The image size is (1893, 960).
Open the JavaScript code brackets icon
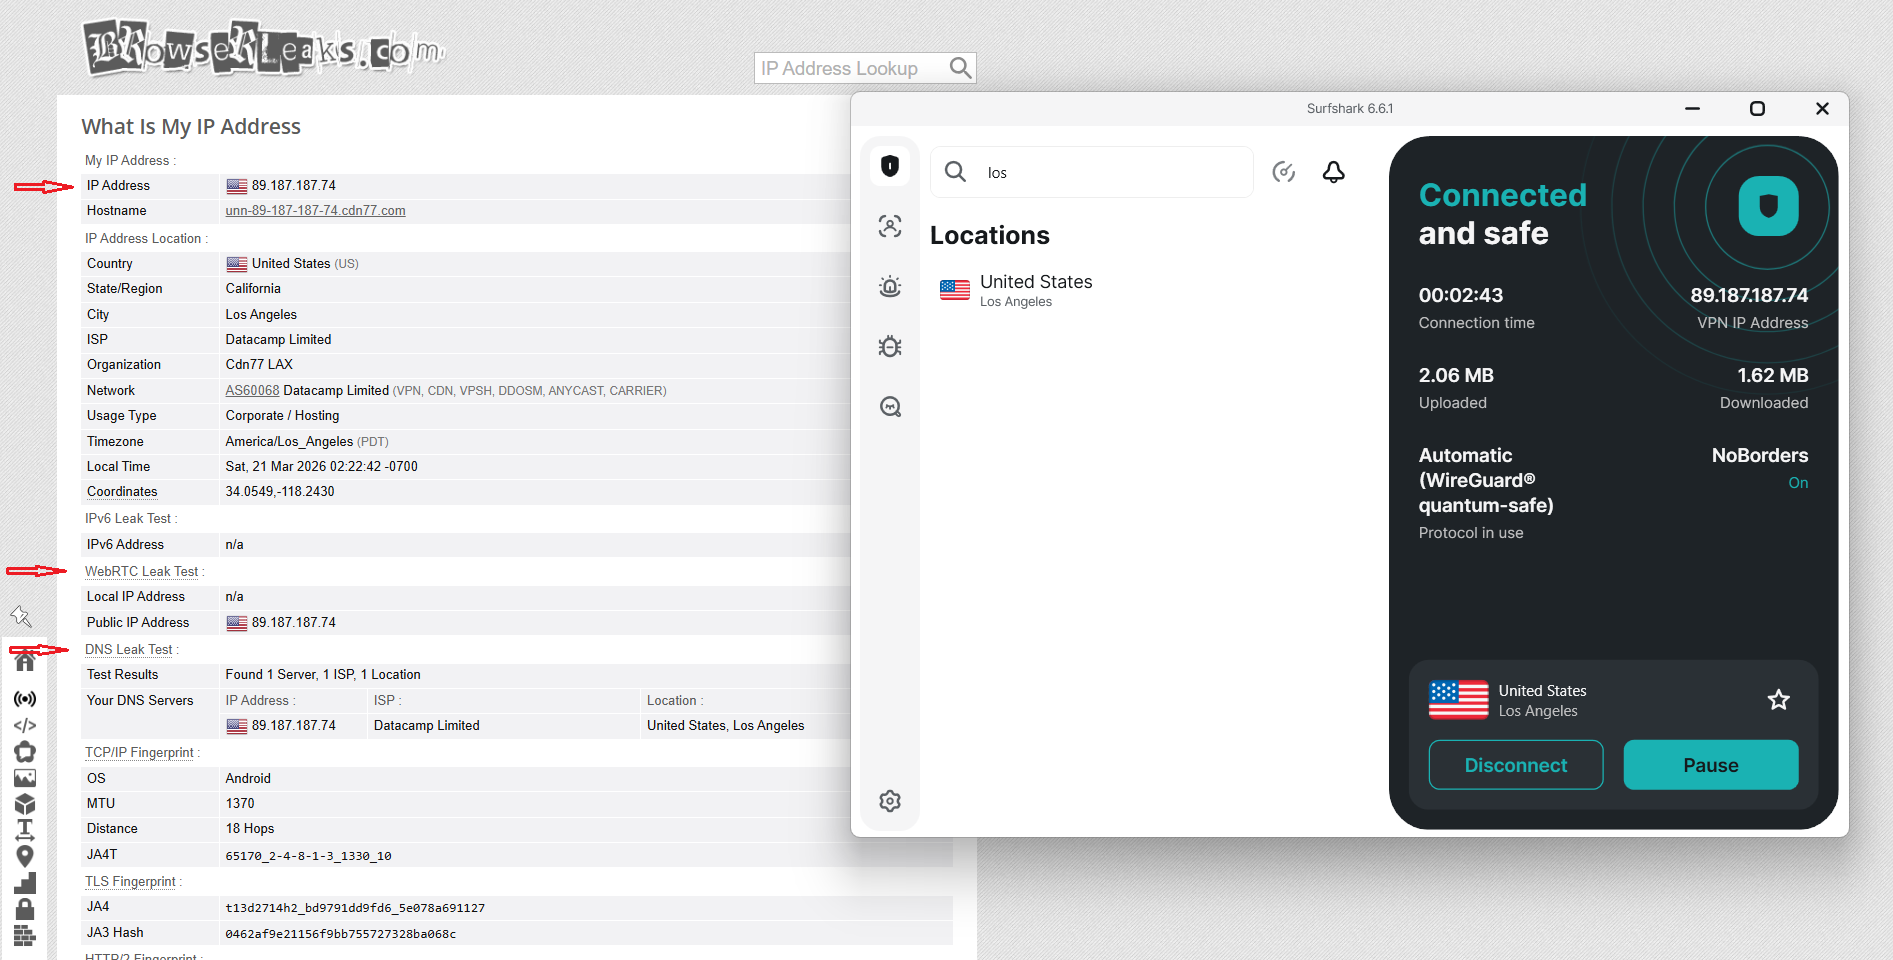[x=25, y=726]
